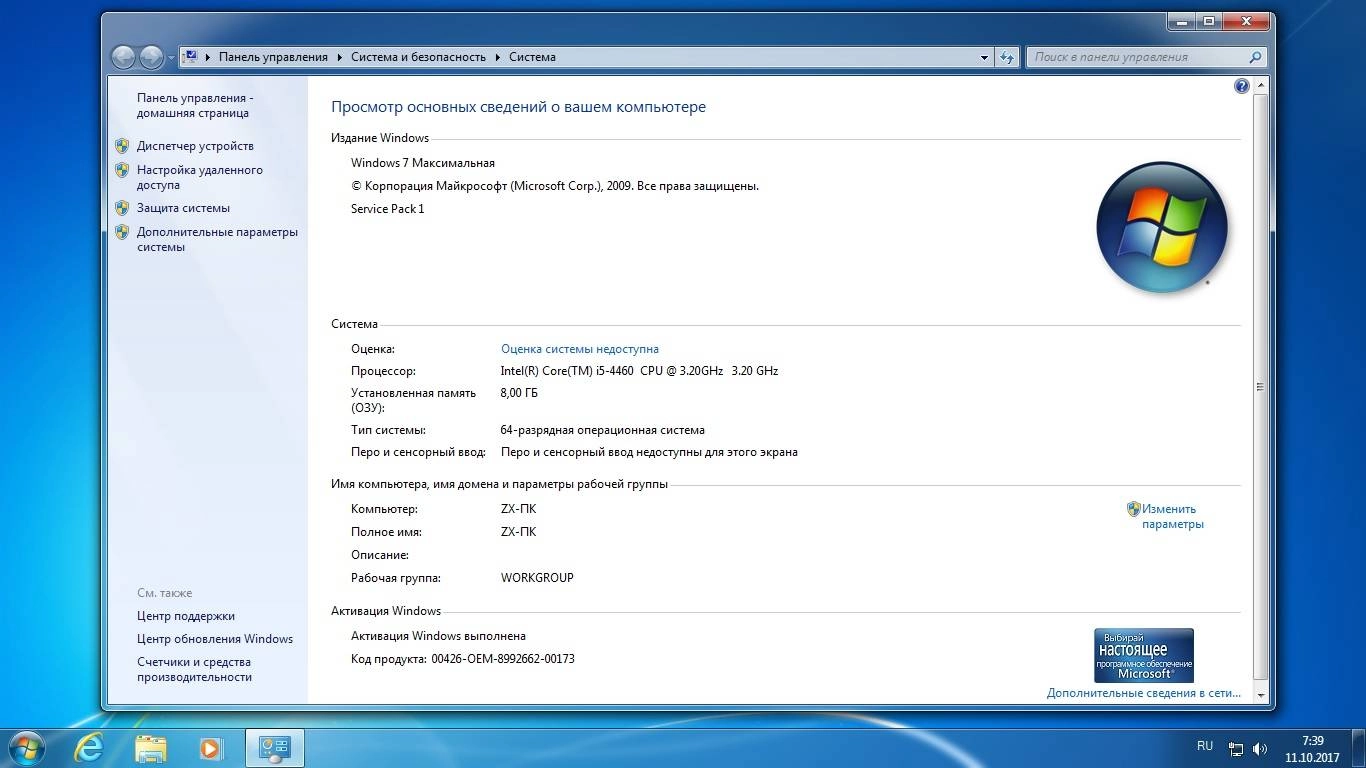
Task: Click the vertical scrollbar thumb
Action: [x=1260, y=387]
